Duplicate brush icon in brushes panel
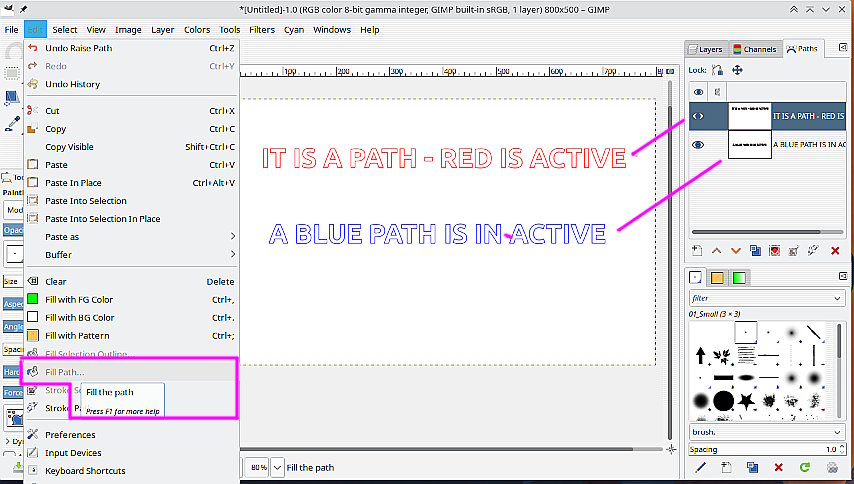Image resolution: width=854 pixels, height=484 pixels. click(752, 467)
